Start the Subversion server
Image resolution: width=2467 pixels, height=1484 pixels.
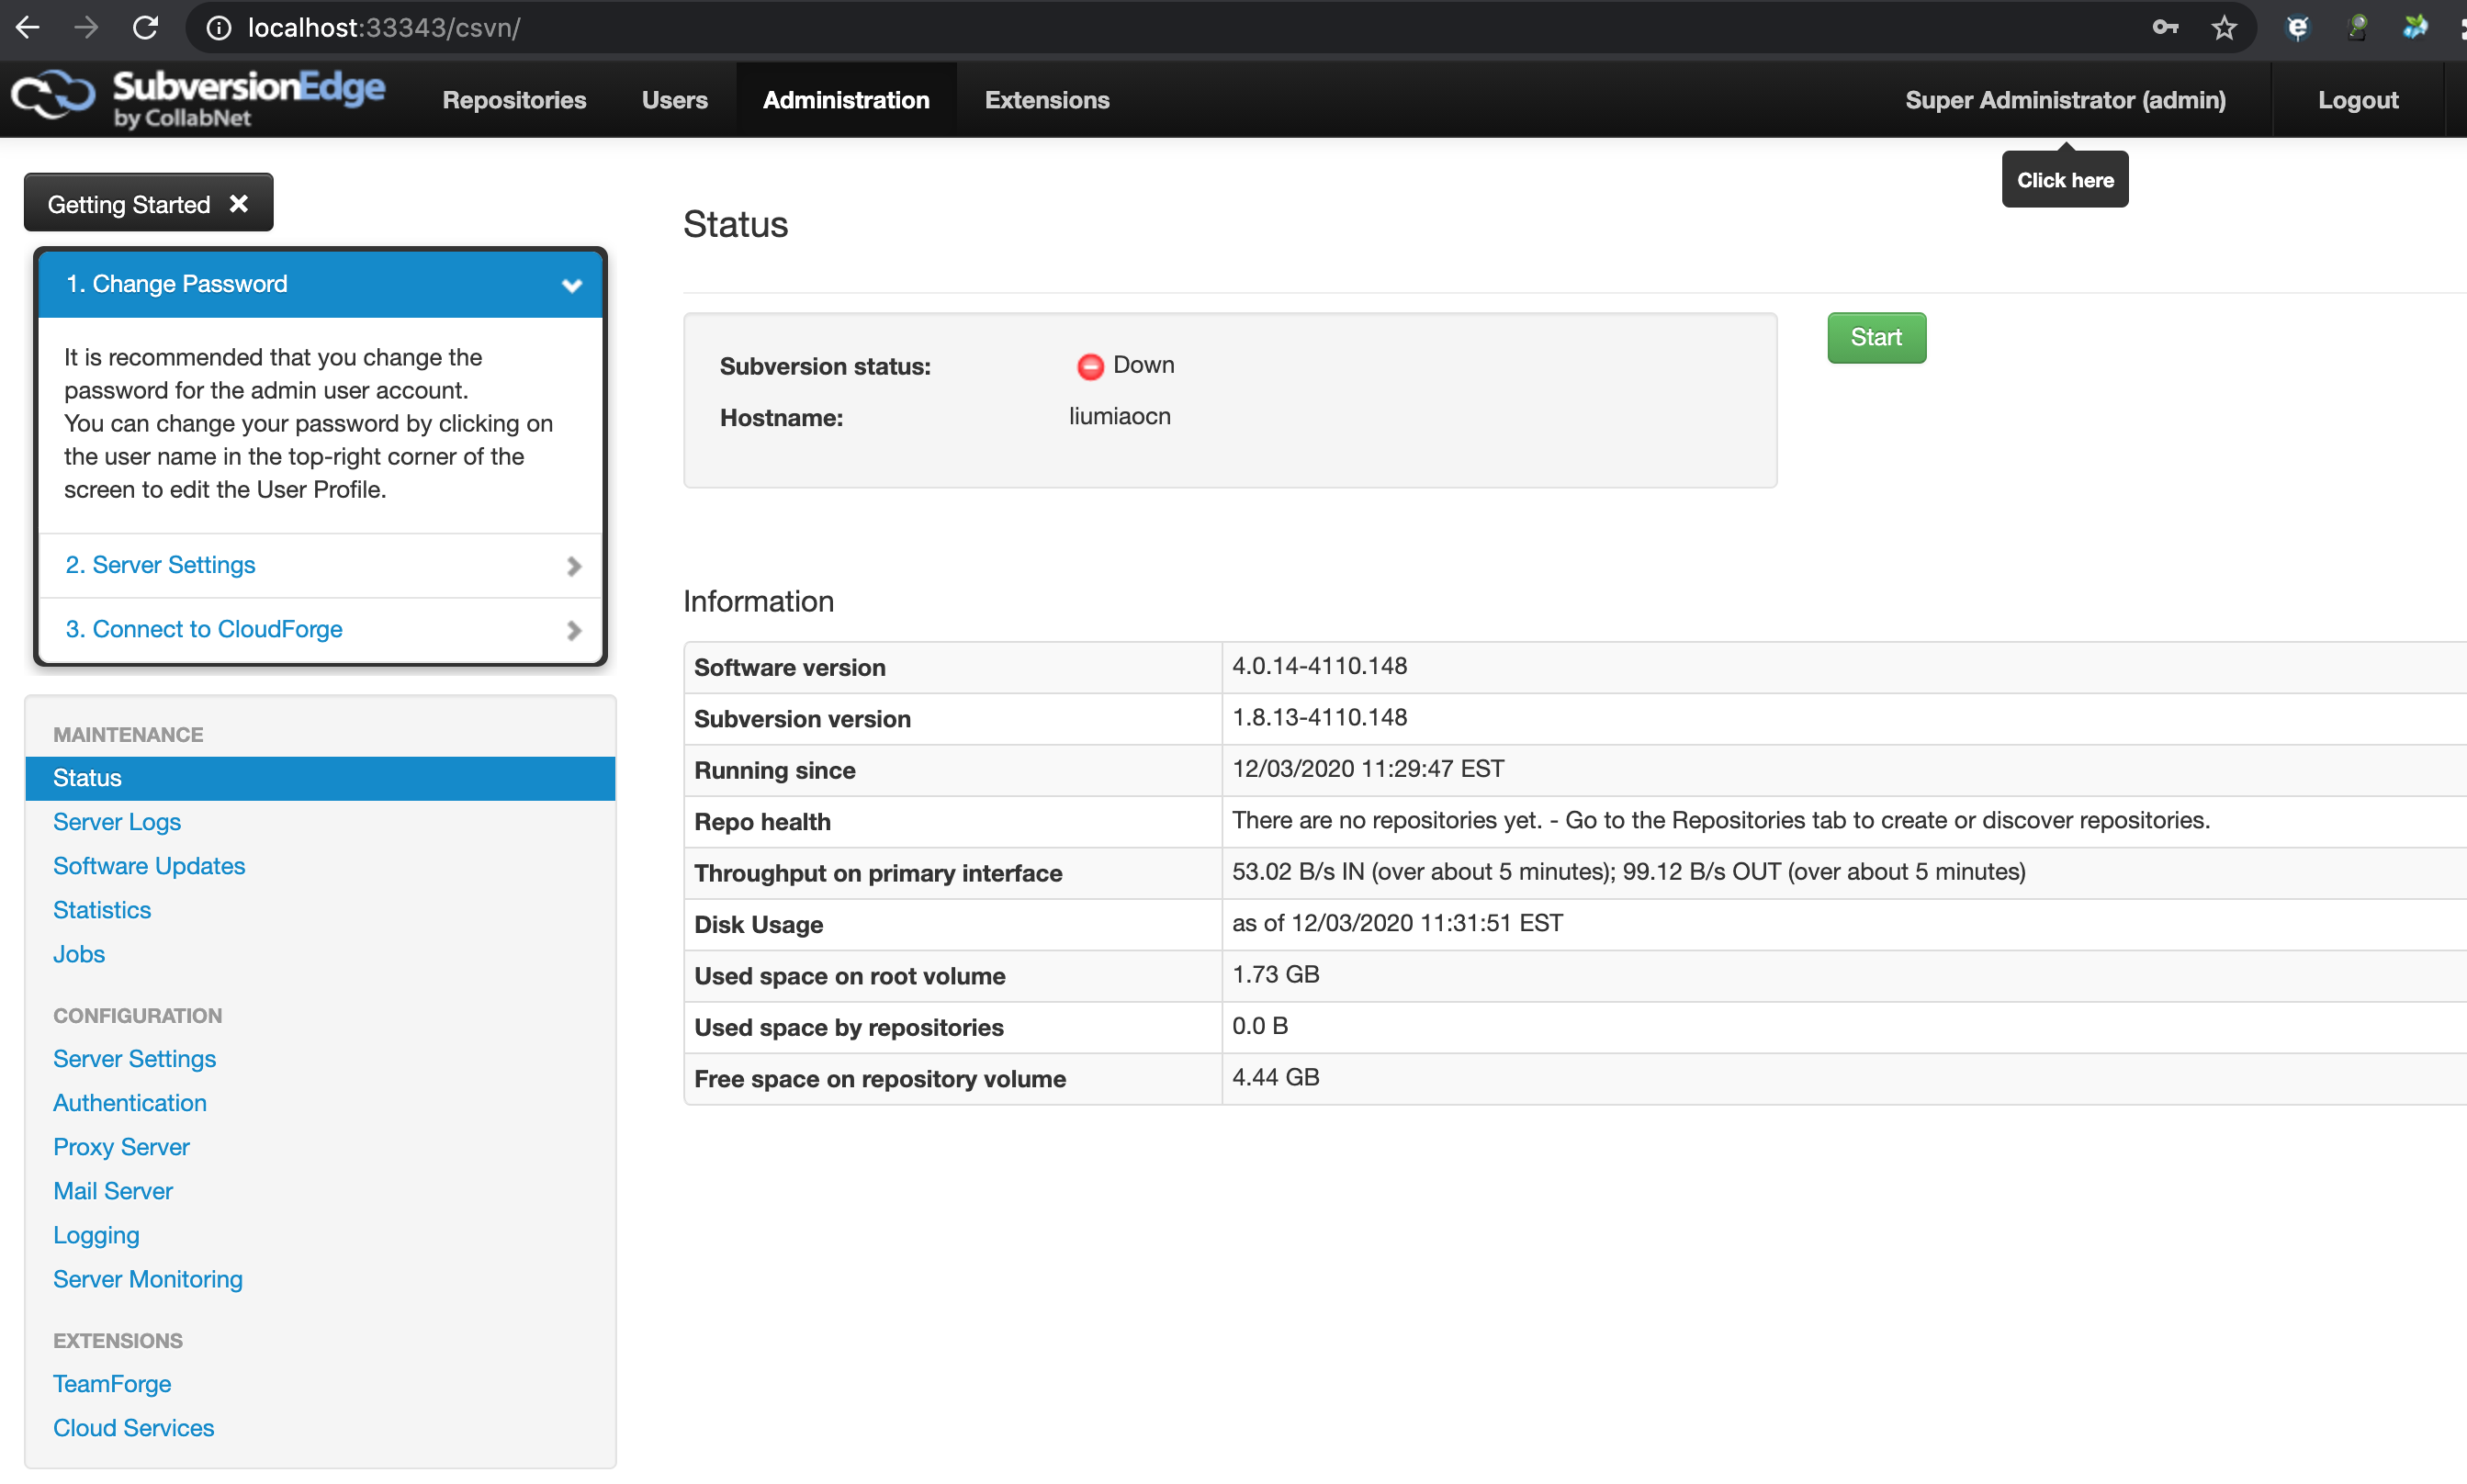[1876, 337]
